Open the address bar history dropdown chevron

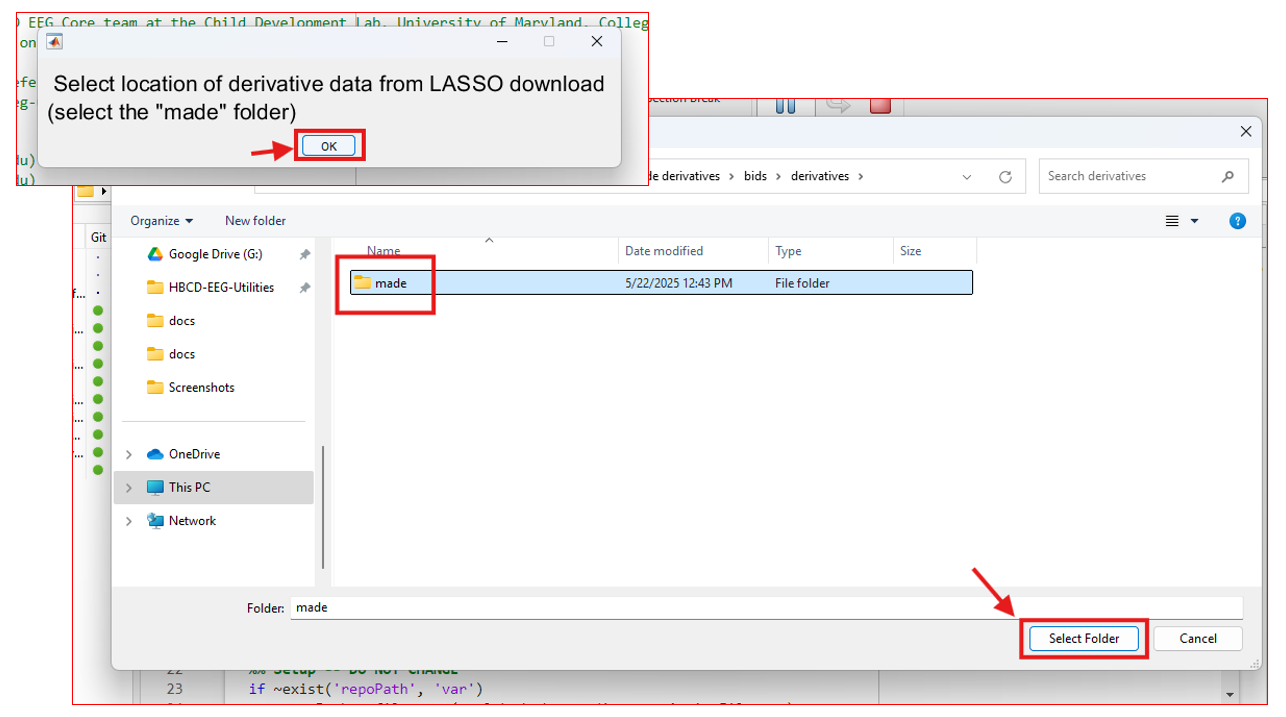[x=967, y=177]
